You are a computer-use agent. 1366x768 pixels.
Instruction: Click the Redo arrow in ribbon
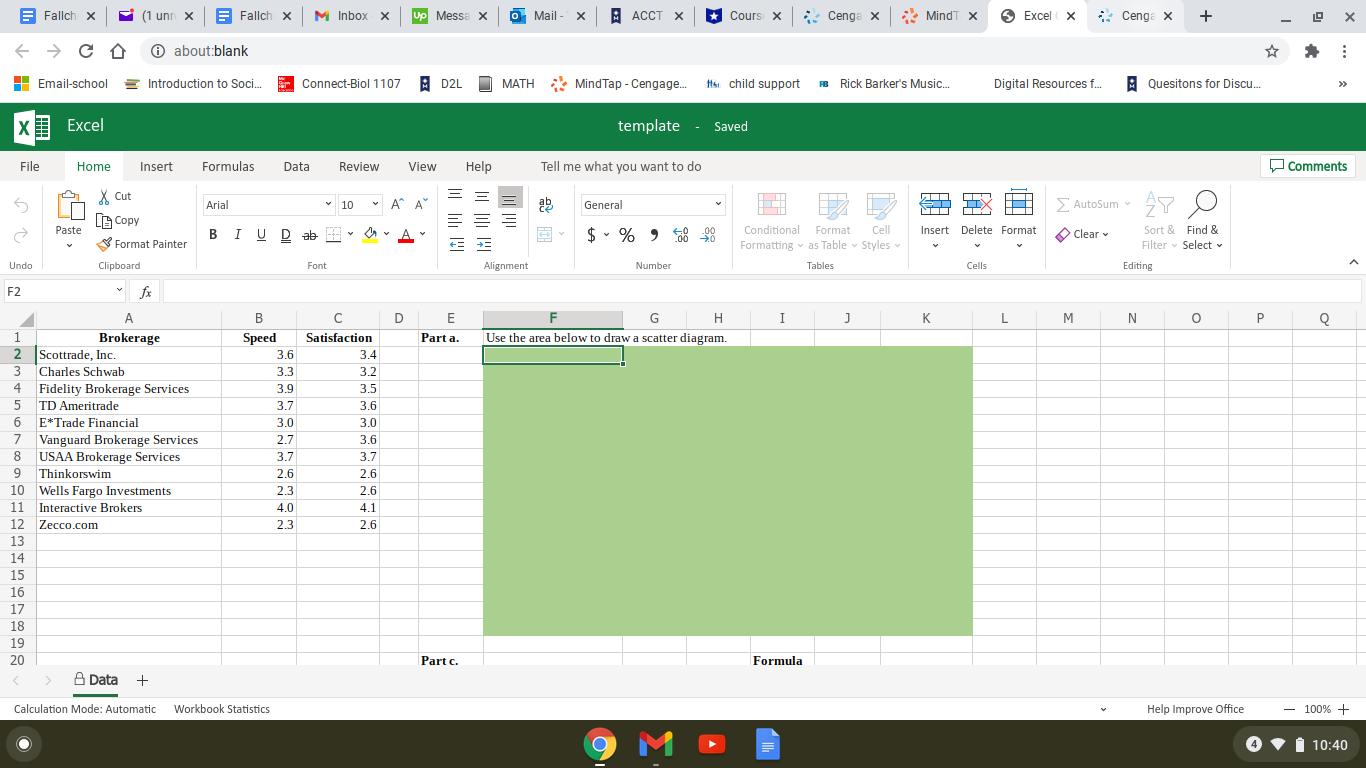(21, 235)
